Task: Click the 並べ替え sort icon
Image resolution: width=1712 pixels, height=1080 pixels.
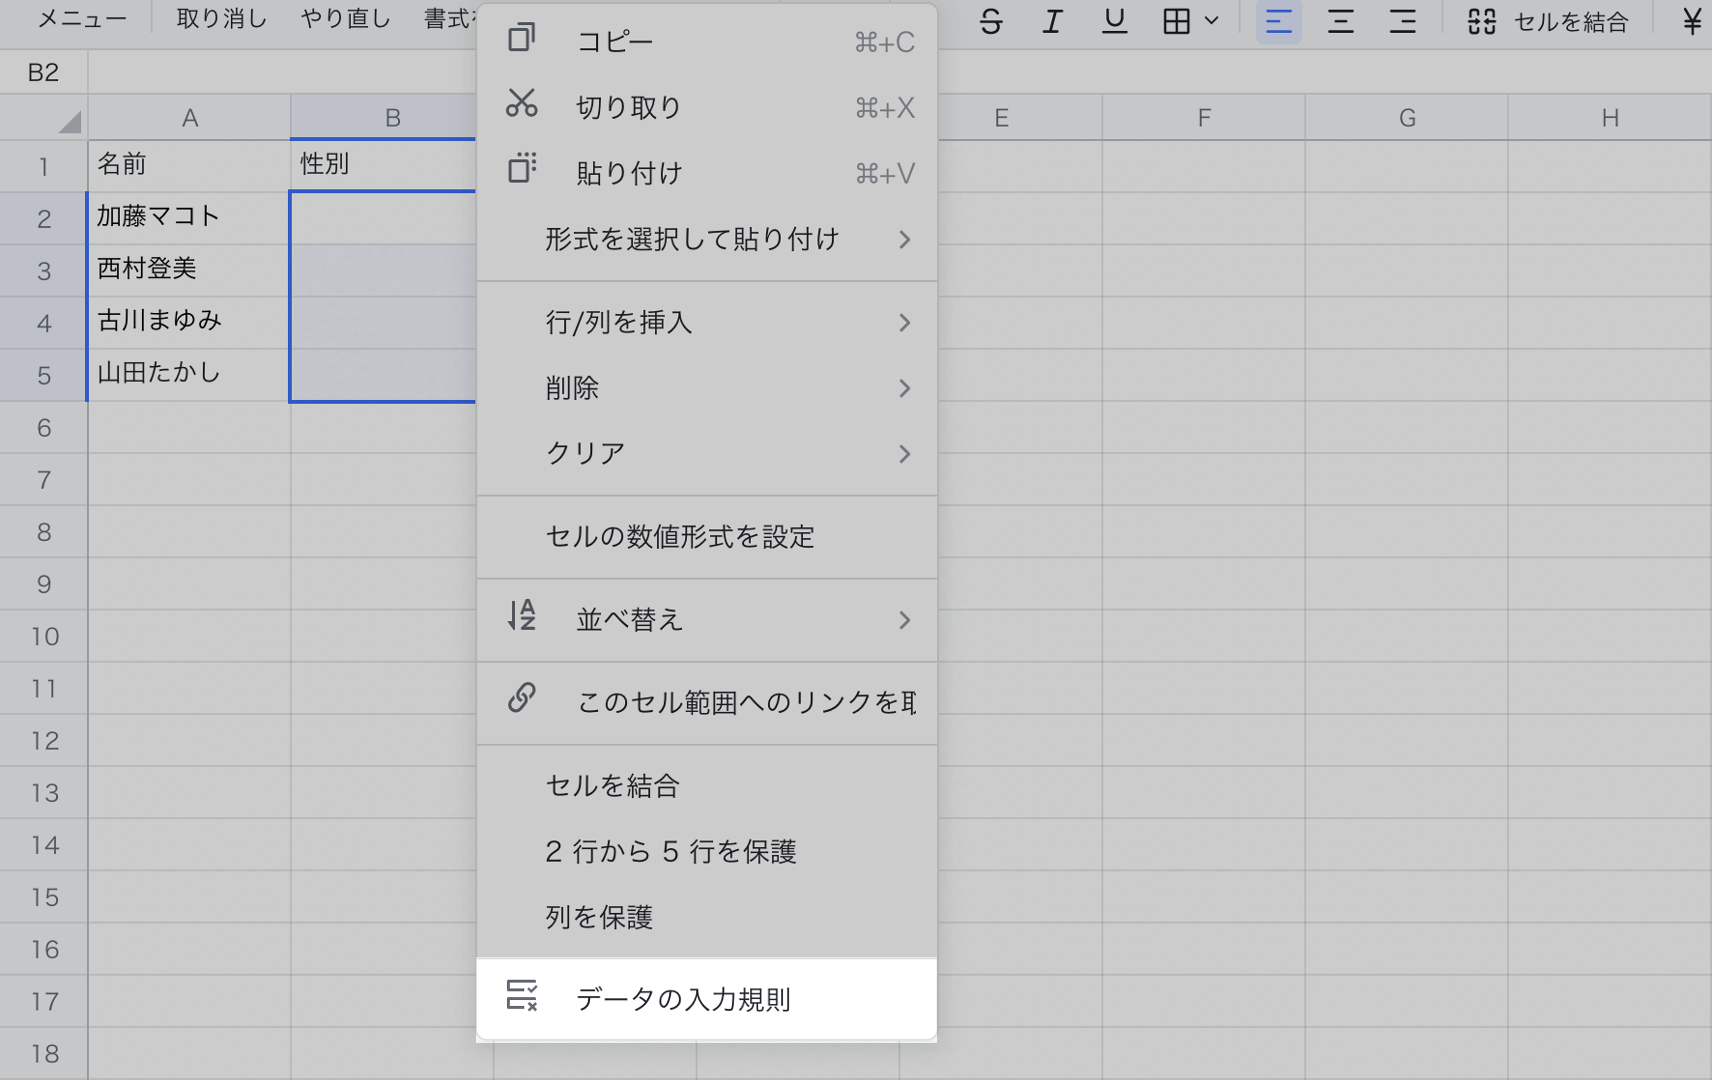Action: pos(521,618)
